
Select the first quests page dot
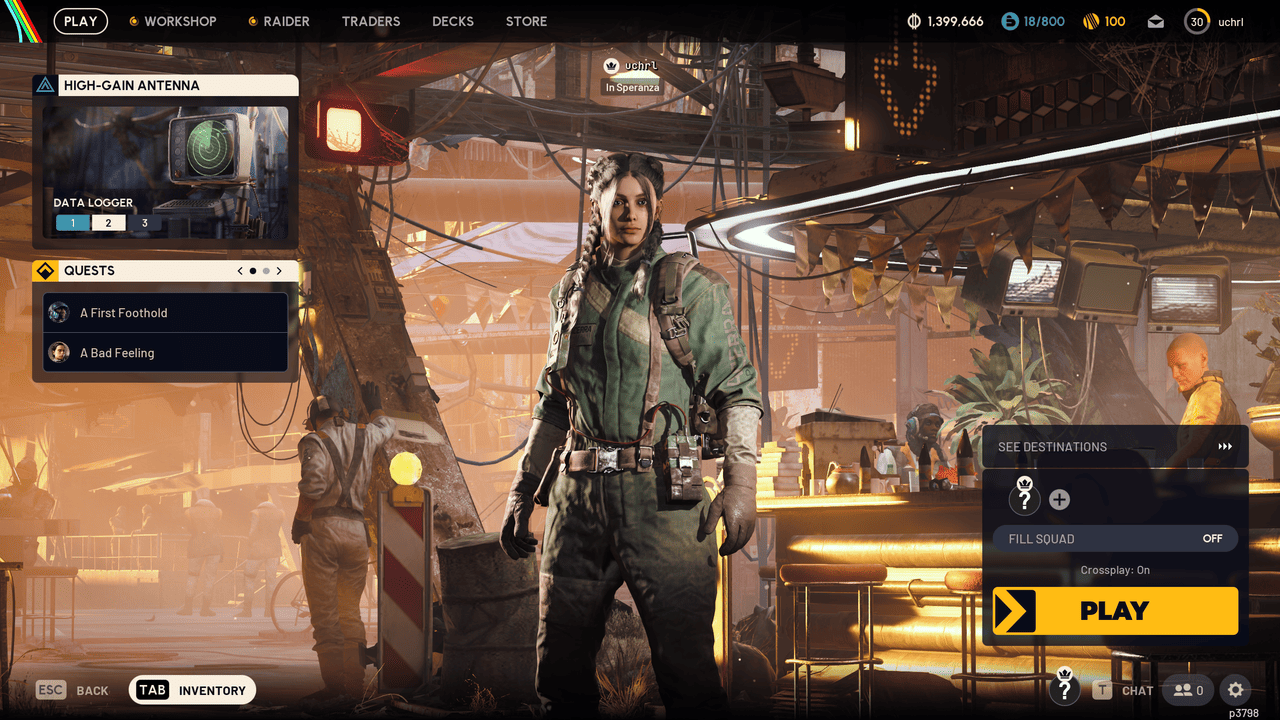[x=253, y=271]
